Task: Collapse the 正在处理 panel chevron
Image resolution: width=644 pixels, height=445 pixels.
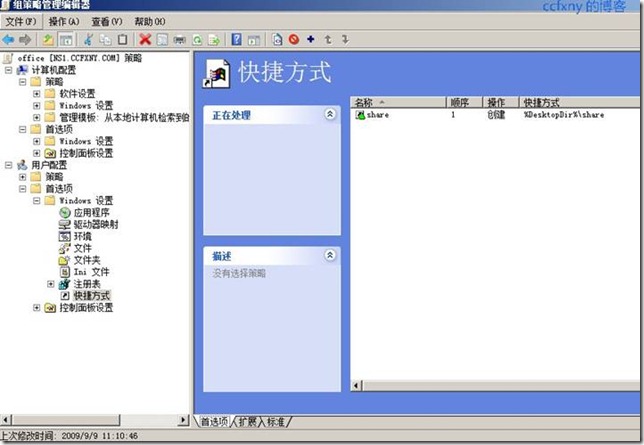Action: click(330, 114)
